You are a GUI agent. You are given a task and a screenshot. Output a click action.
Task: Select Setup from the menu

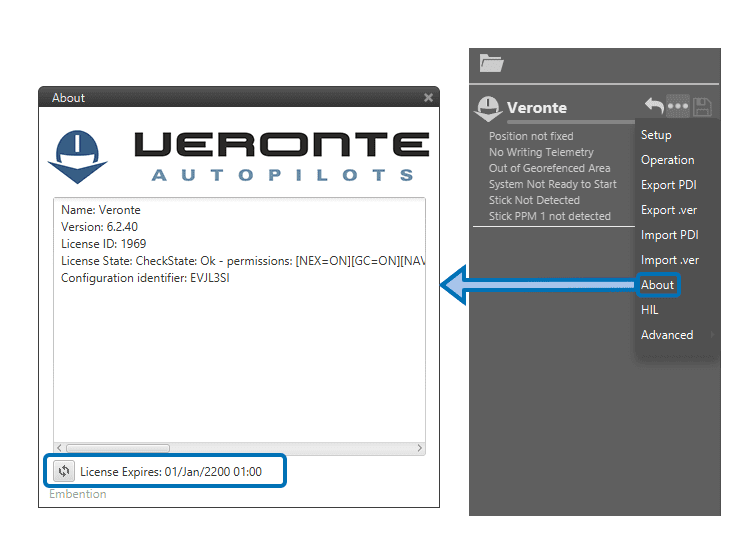click(x=656, y=135)
